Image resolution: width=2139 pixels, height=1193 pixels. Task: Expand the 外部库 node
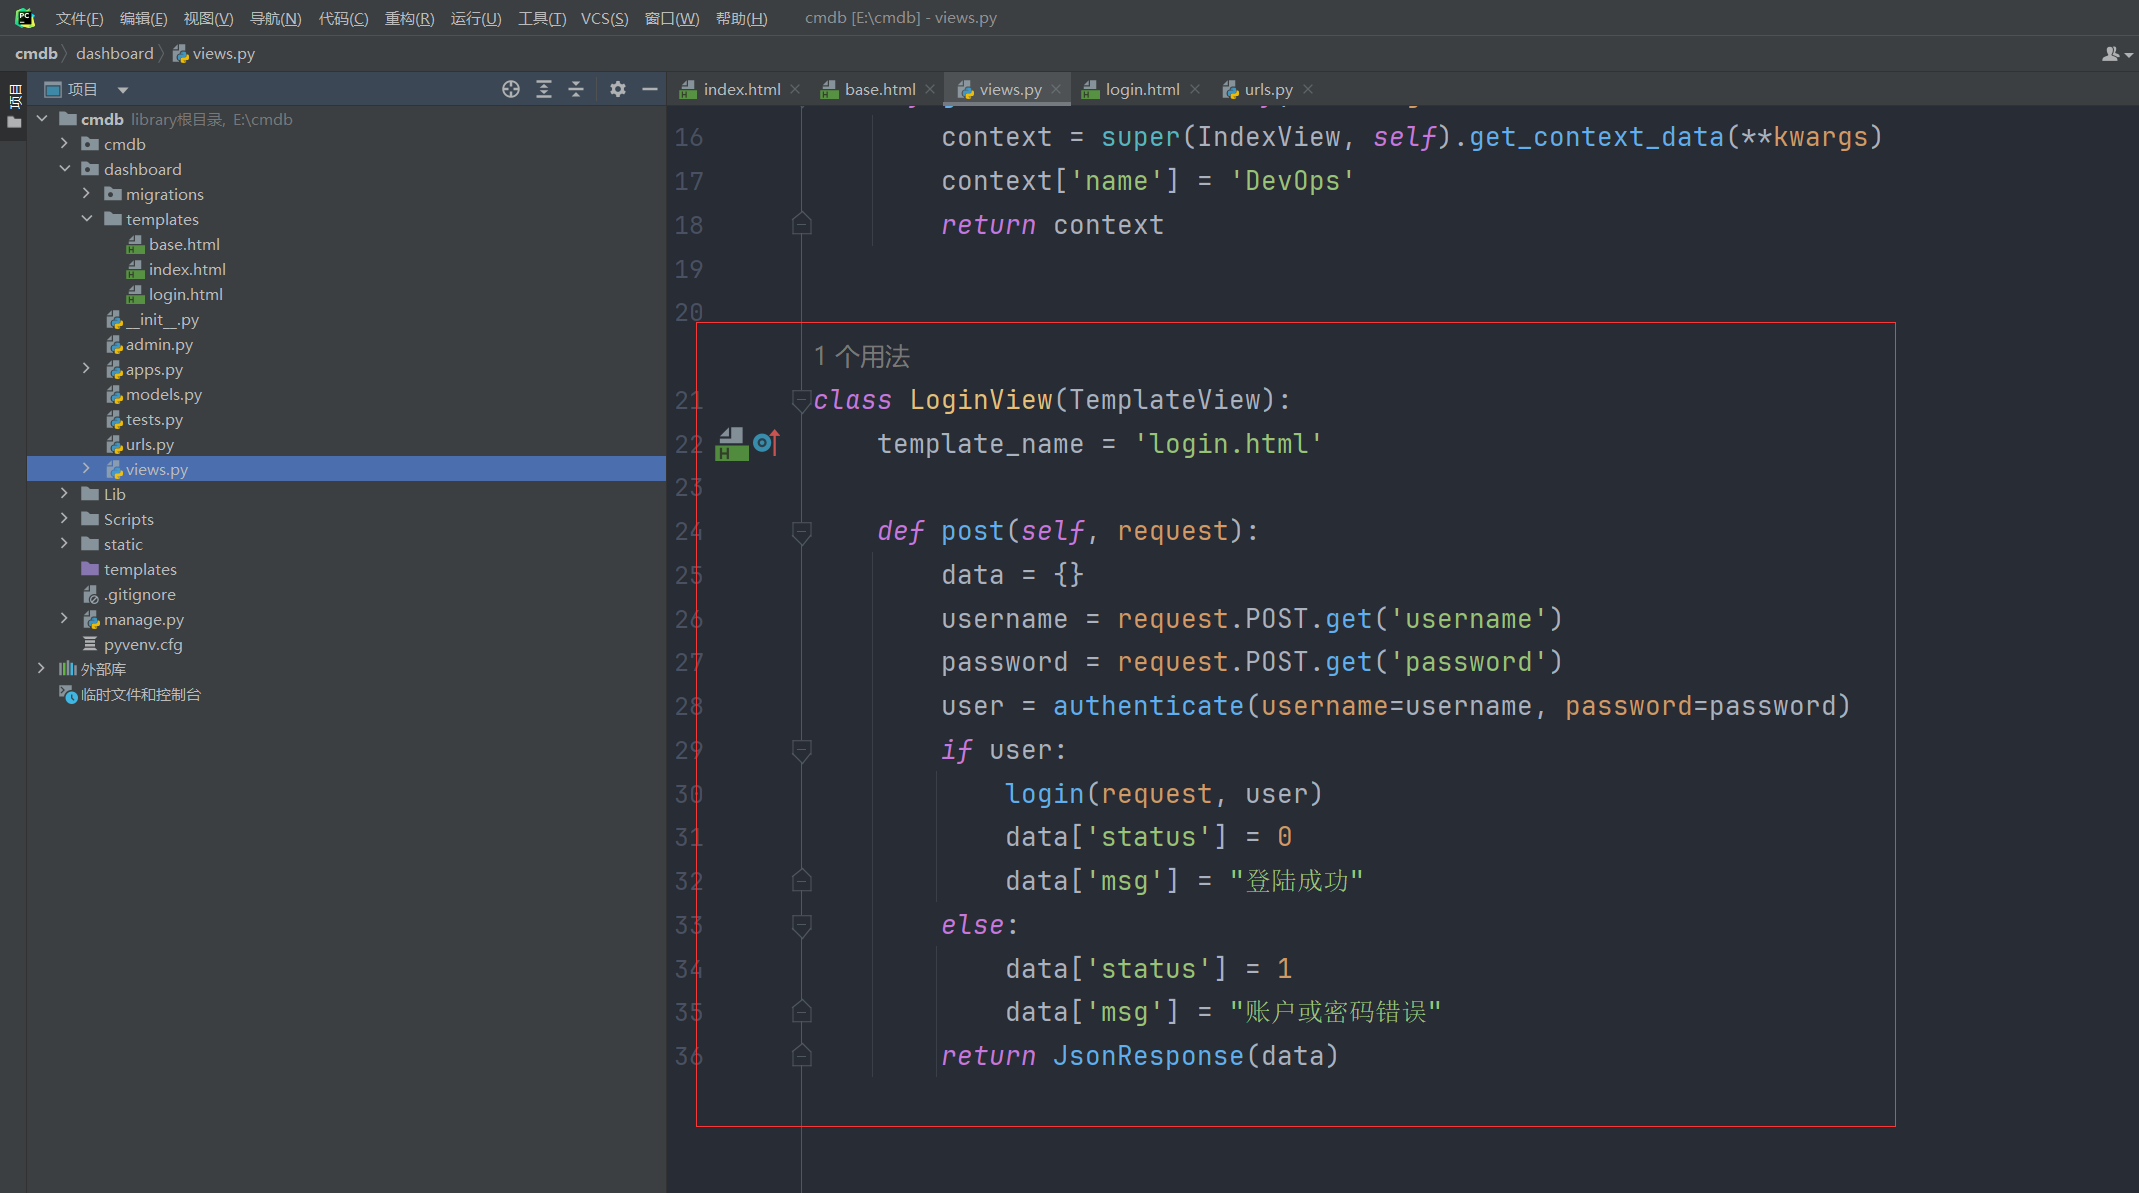click(x=42, y=669)
